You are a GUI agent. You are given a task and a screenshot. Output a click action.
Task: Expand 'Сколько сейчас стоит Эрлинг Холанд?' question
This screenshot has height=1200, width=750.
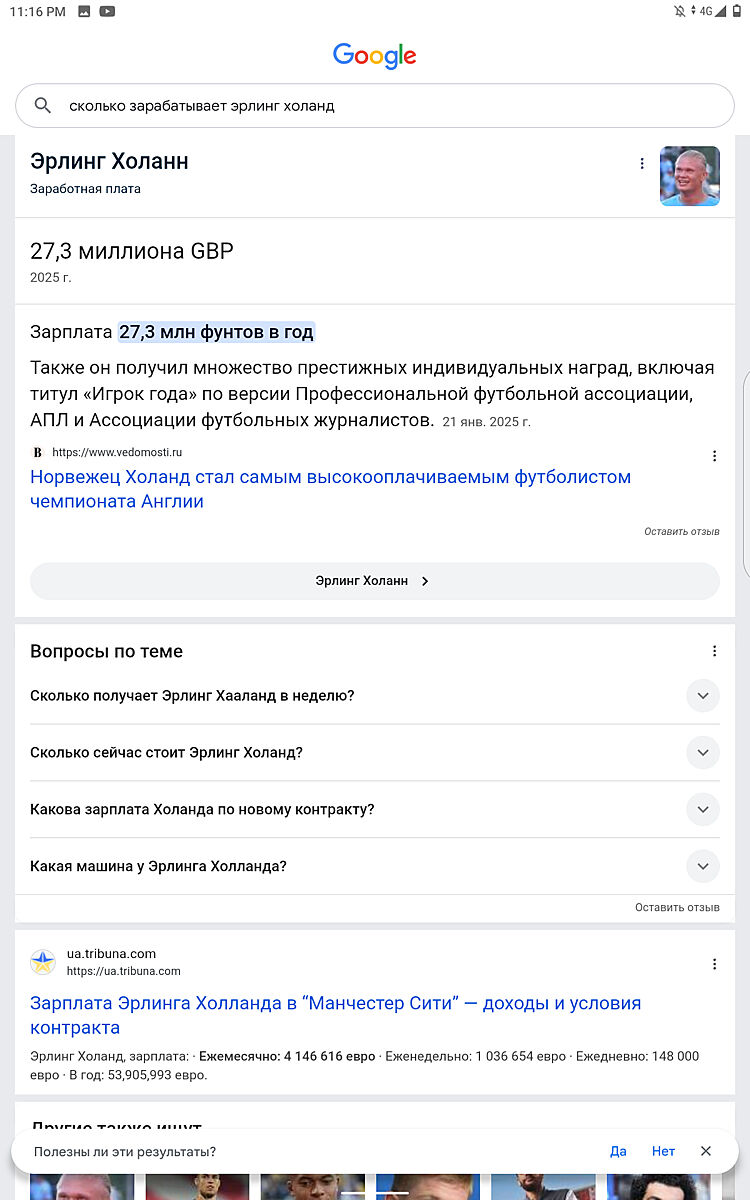(x=702, y=753)
